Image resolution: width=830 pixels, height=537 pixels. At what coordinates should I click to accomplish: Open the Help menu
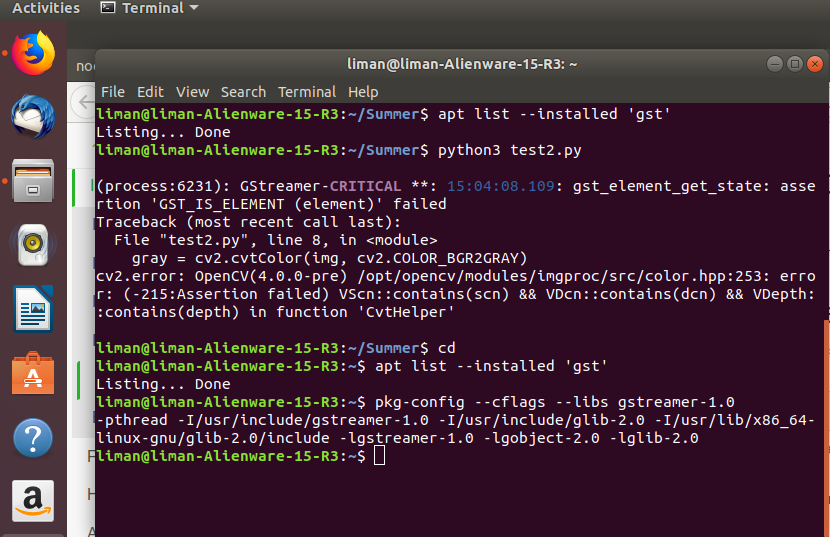click(x=363, y=92)
